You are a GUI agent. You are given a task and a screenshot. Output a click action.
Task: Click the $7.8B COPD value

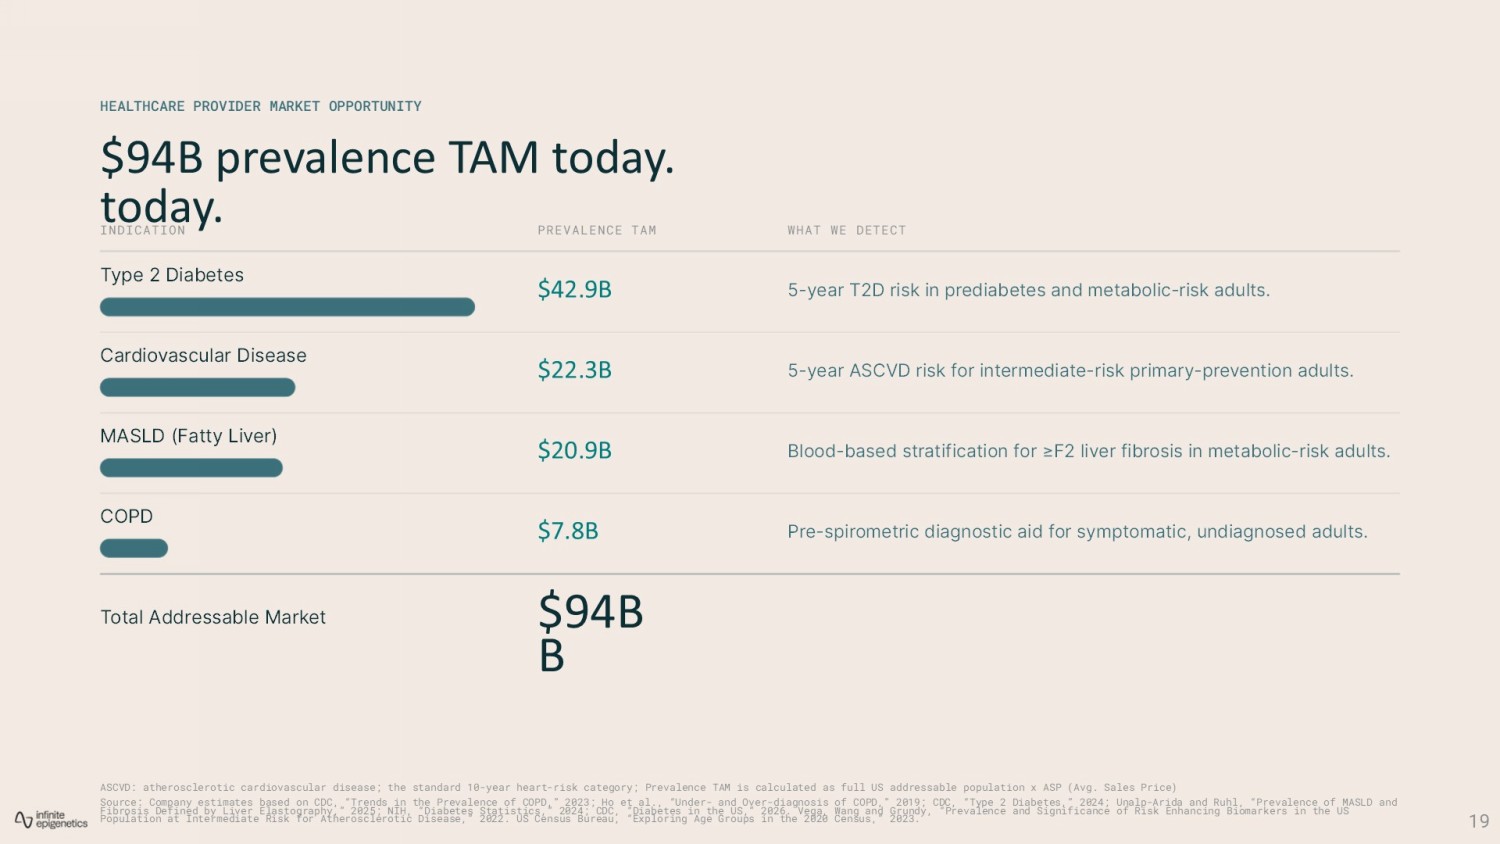click(568, 531)
